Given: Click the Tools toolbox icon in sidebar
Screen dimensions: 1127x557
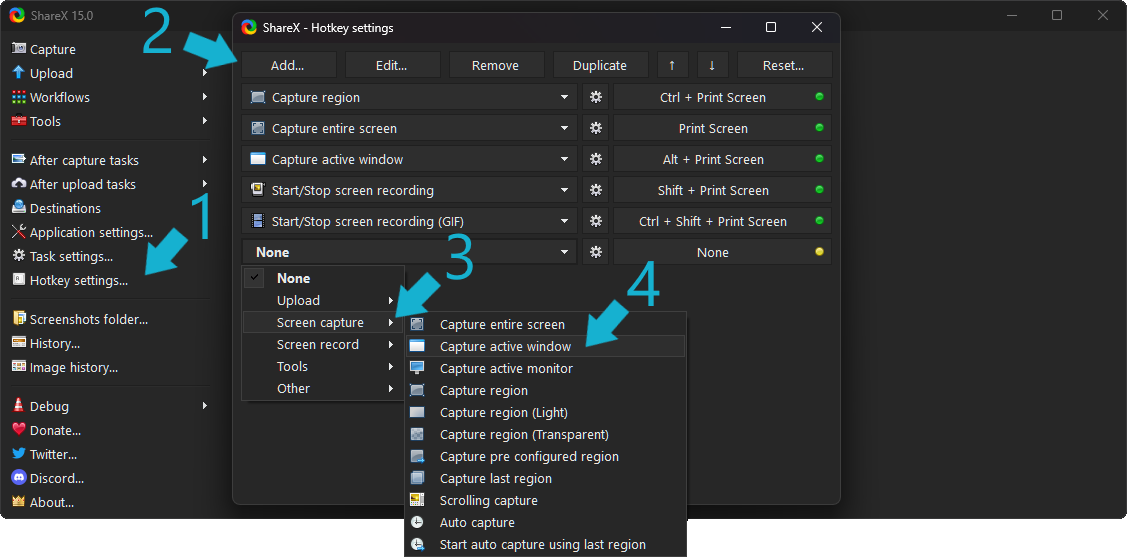Looking at the screenshot, I should (19, 121).
